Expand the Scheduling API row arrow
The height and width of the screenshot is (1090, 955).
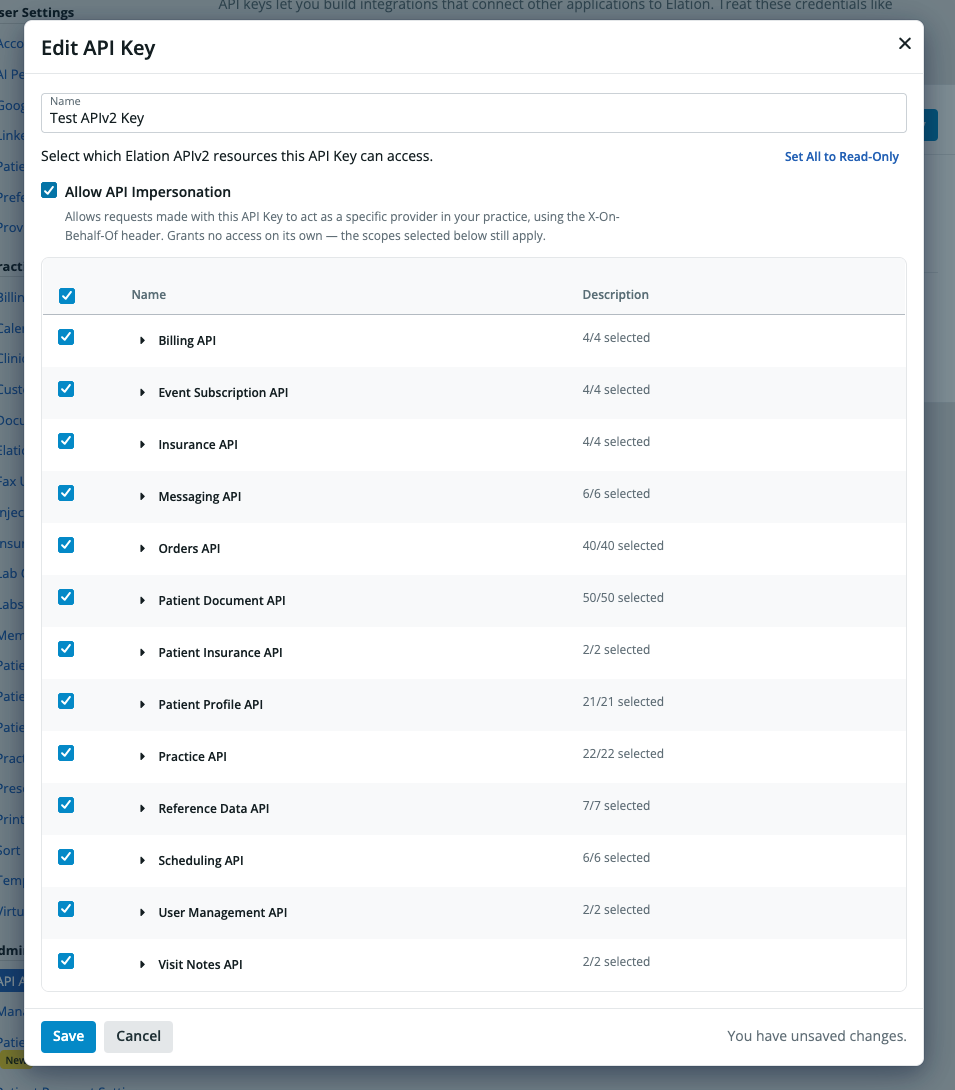coord(142,861)
